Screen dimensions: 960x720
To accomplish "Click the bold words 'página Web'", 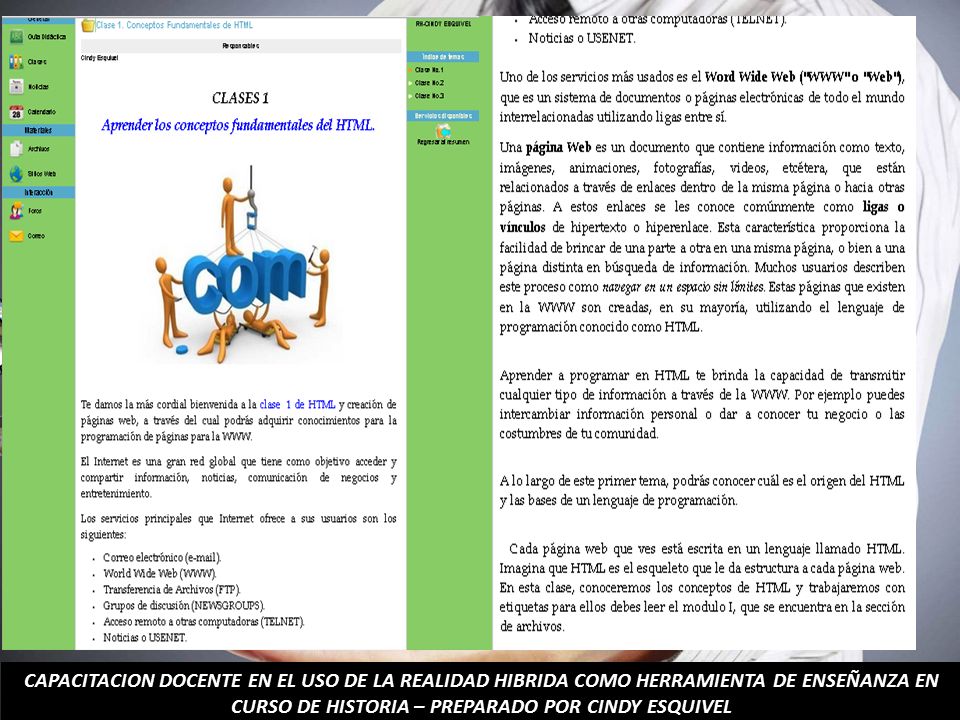I will click(x=558, y=148).
